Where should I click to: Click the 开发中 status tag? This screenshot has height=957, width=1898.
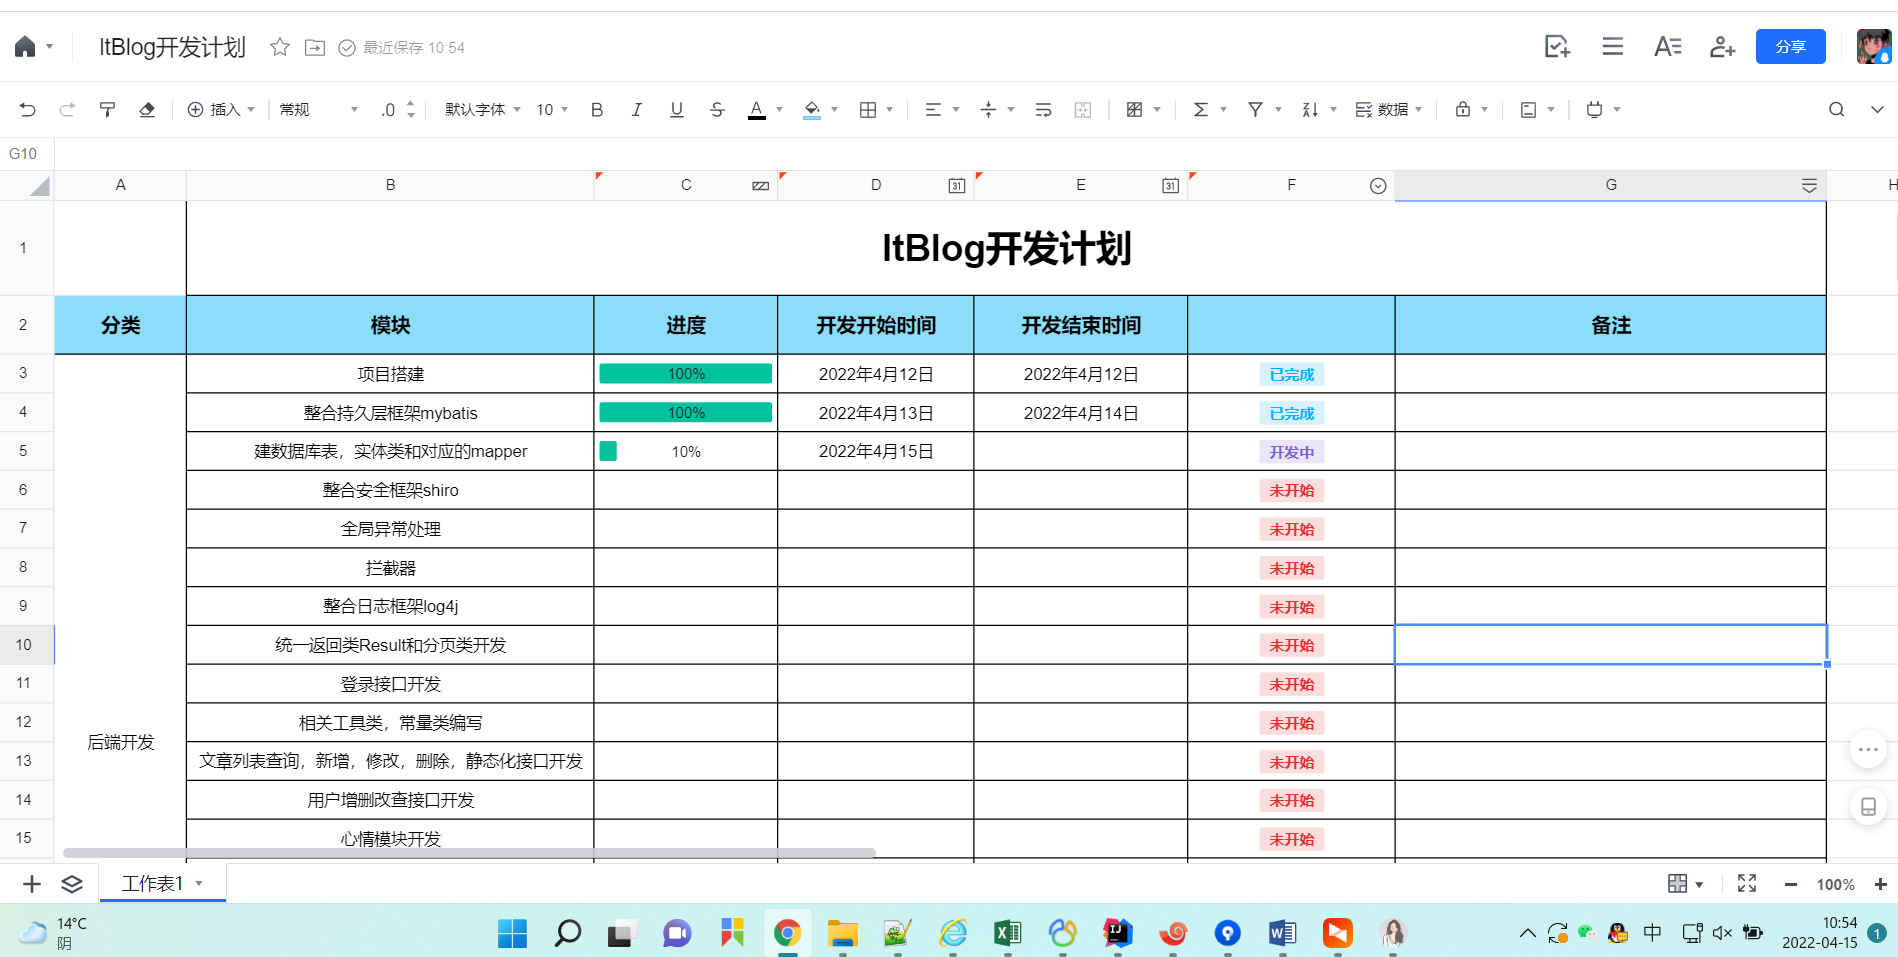[1291, 452]
